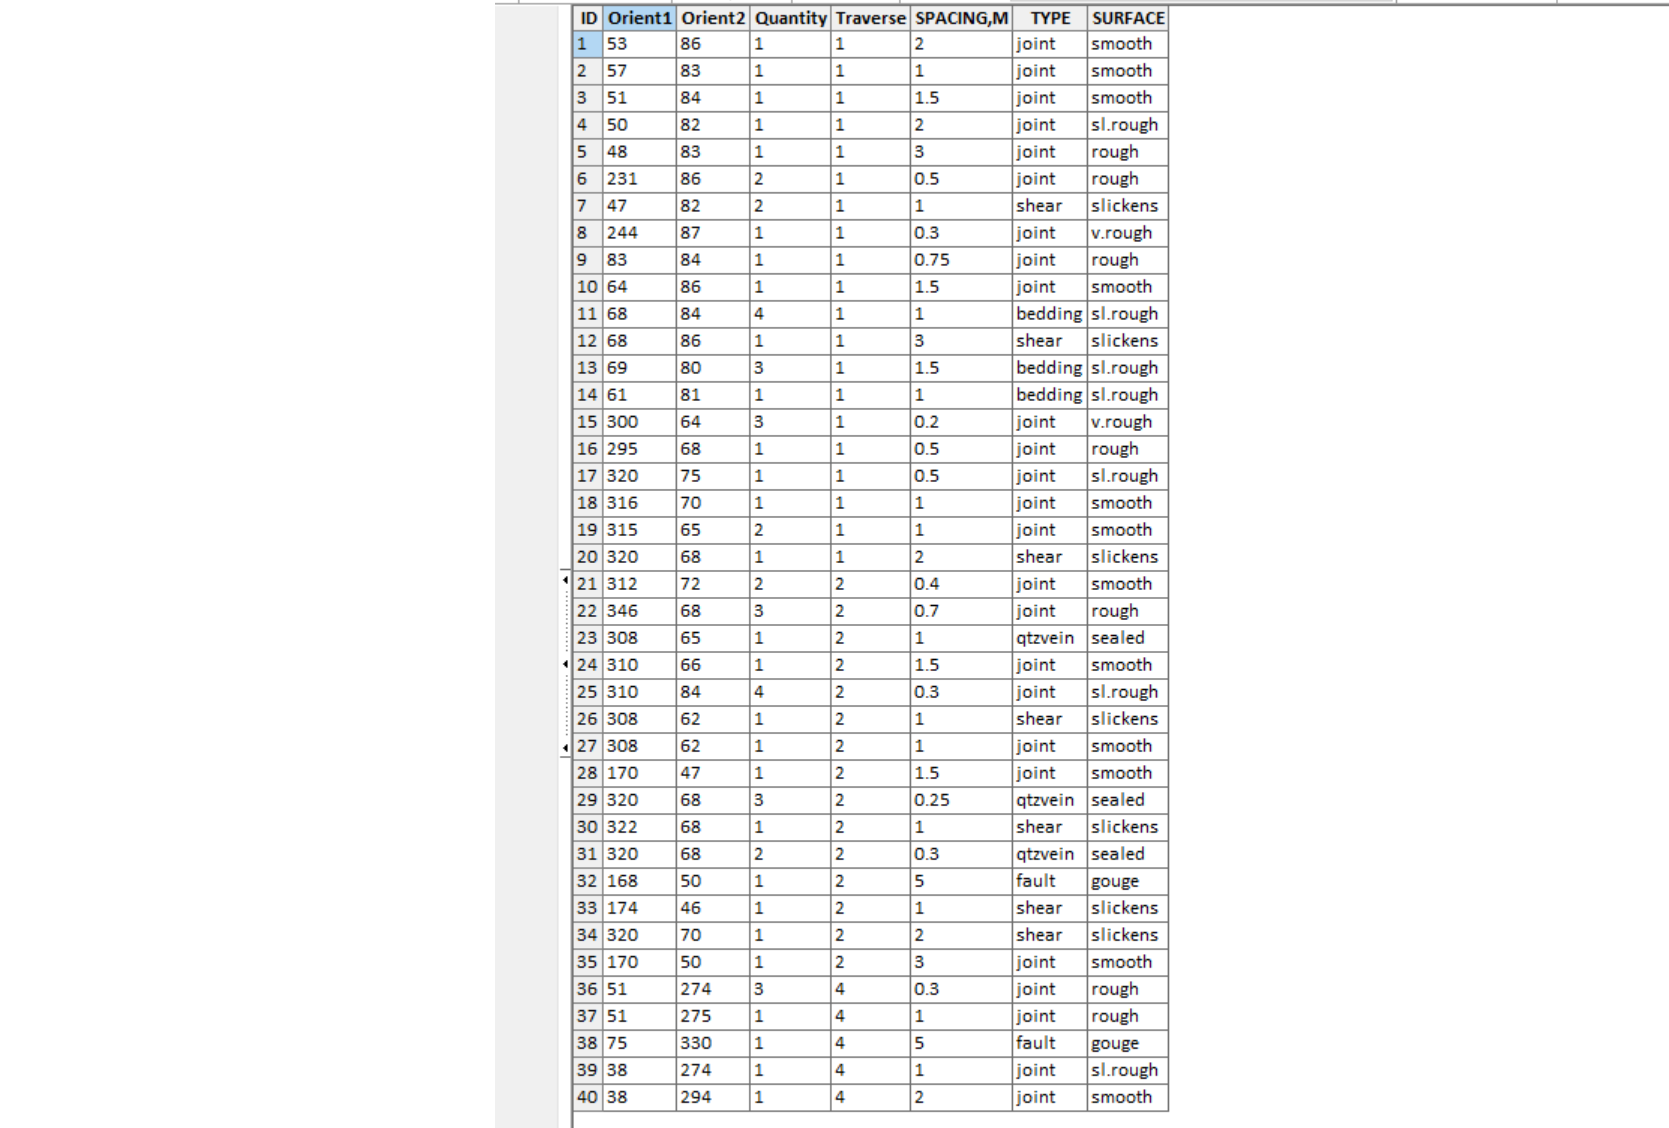Click the 'v.rough' surface cell in row 8
The width and height of the screenshot is (1669, 1128).
point(1128,233)
